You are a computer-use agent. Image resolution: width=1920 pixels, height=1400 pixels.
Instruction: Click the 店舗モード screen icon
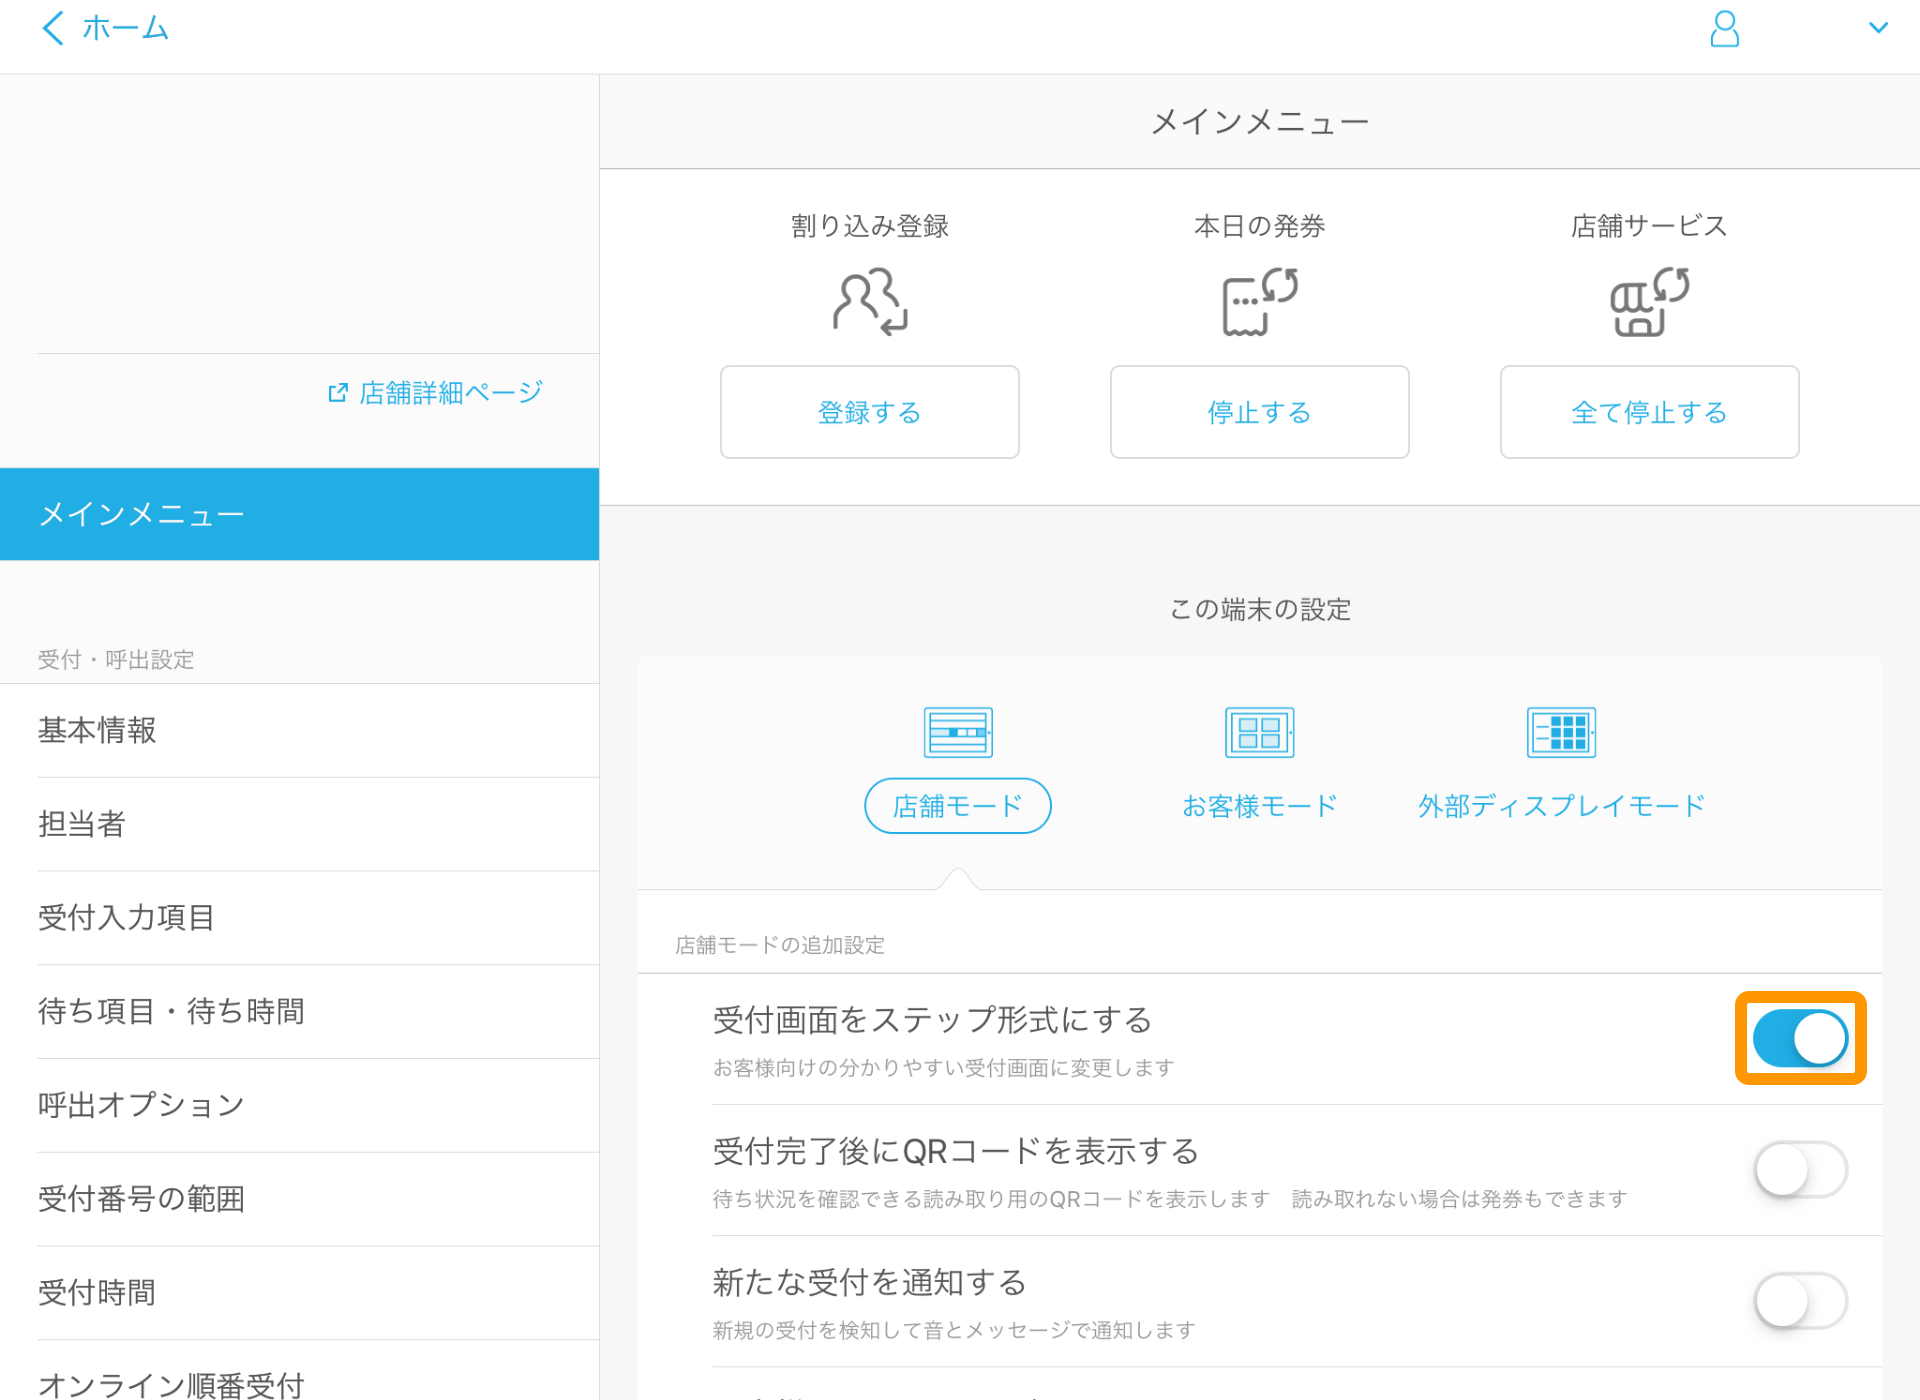pyautogui.click(x=958, y=732)
